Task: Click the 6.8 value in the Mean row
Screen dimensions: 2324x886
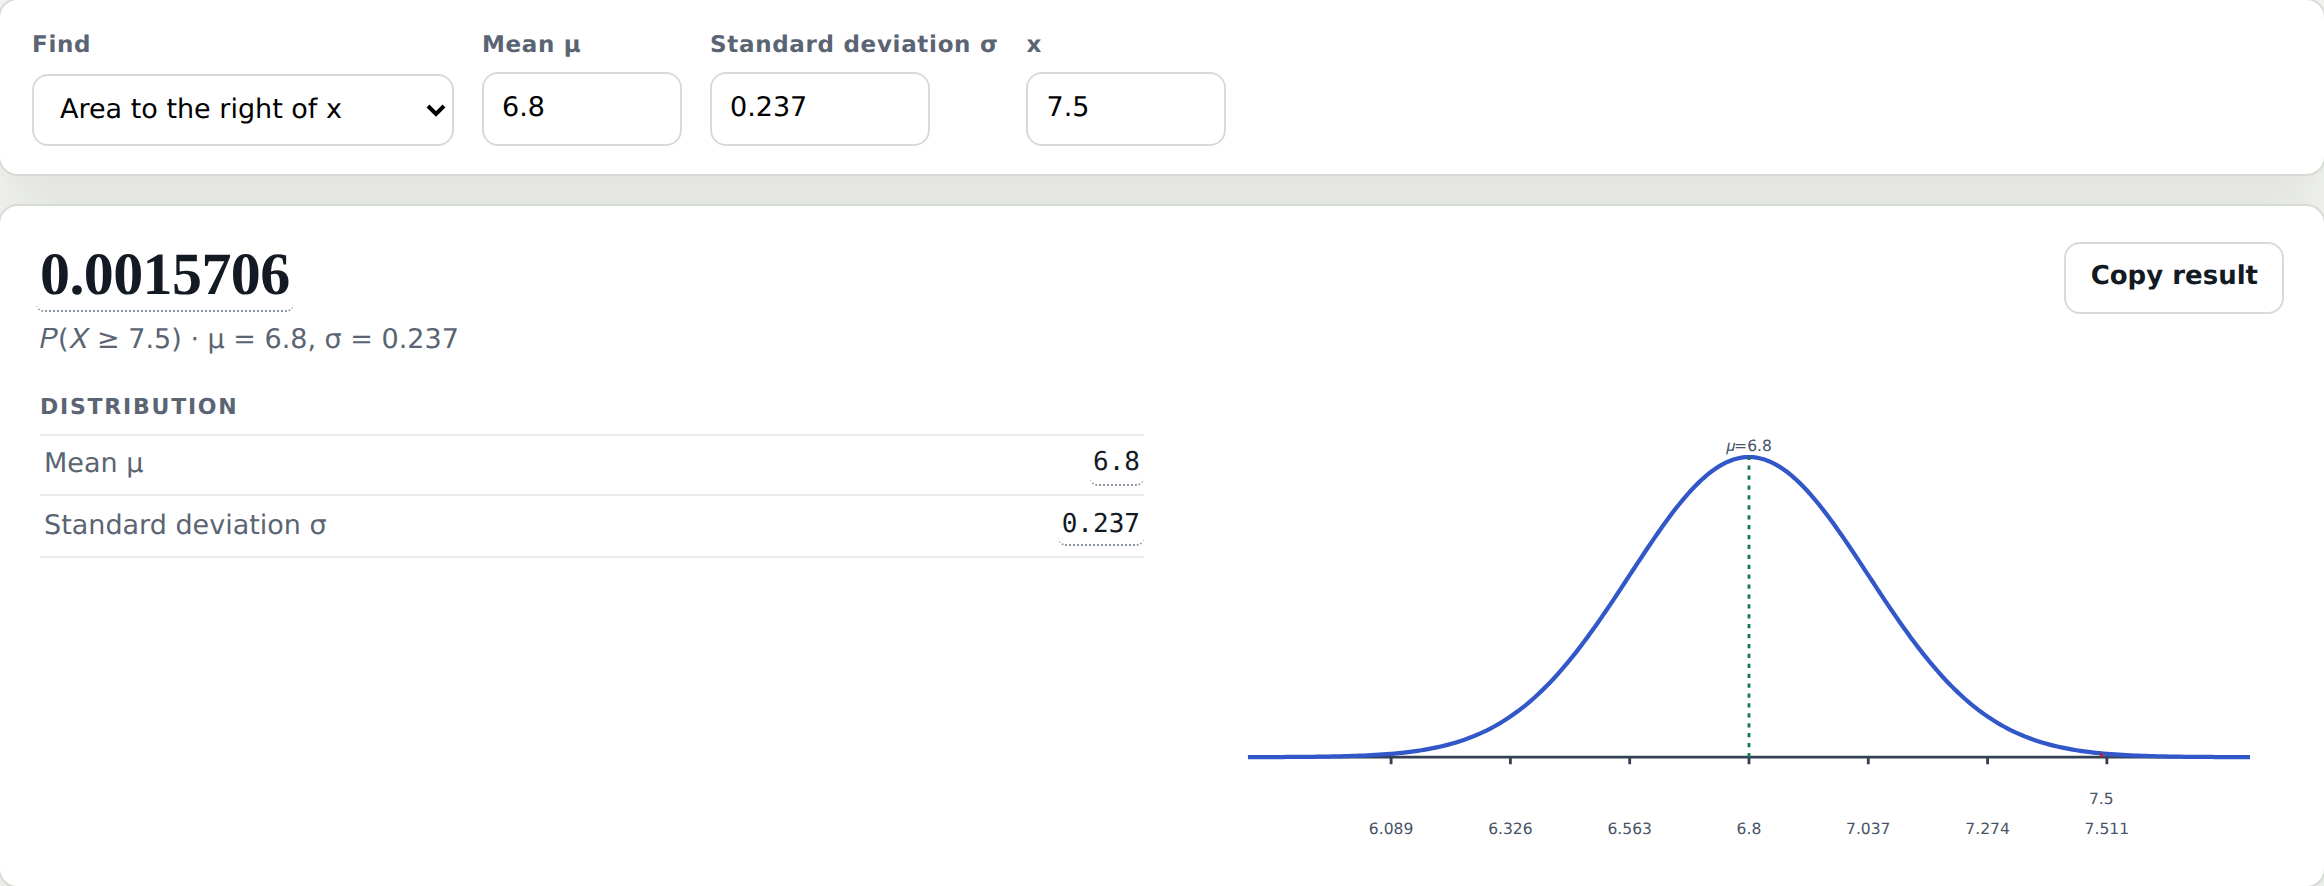Action: [1116, 462]
